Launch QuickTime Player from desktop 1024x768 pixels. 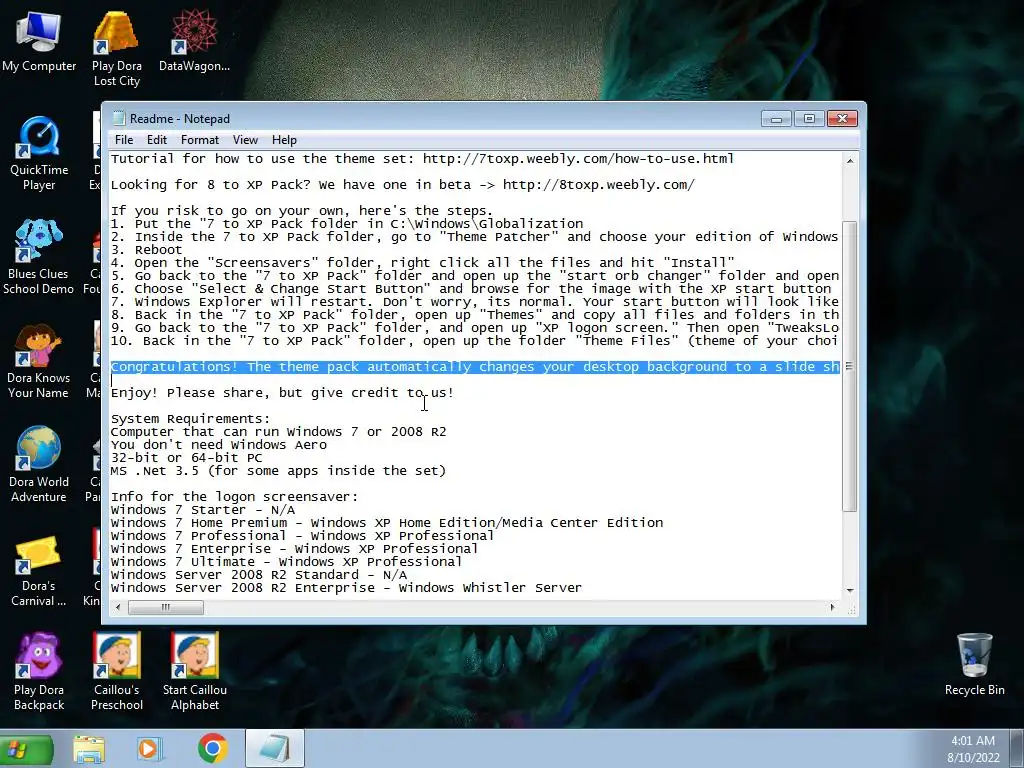pyautogui.click(x=39, y=154)
